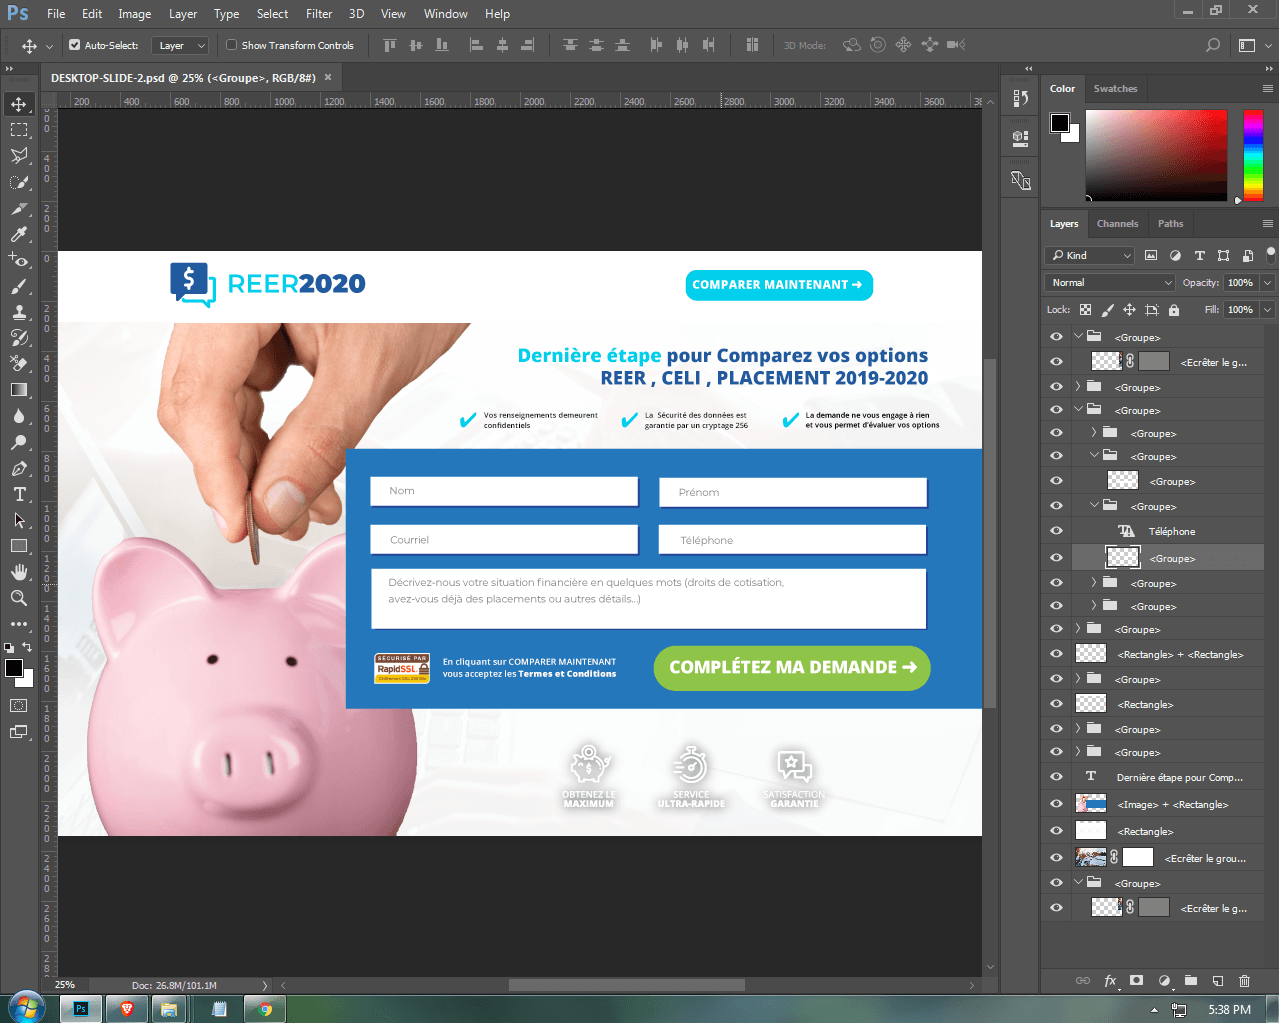Screen dimensions: 1279x1023
Task: Create new adjustment layer icon
Action: click(1164, 981)
